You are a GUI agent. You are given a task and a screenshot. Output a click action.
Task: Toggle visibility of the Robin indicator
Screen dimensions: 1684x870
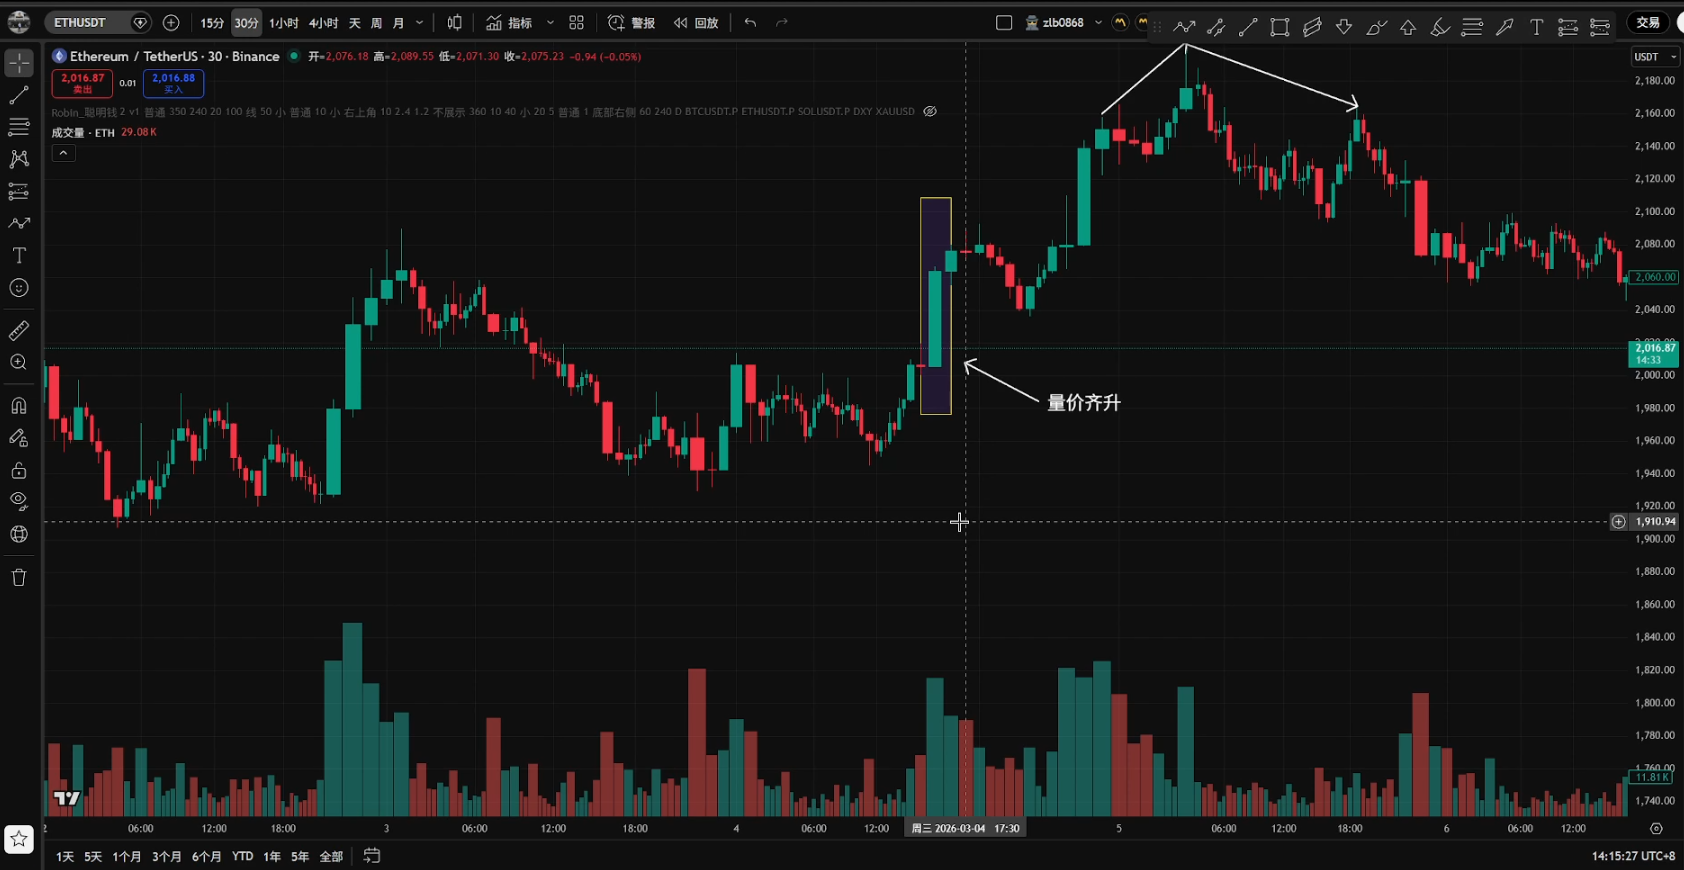[x=930, y=112]
